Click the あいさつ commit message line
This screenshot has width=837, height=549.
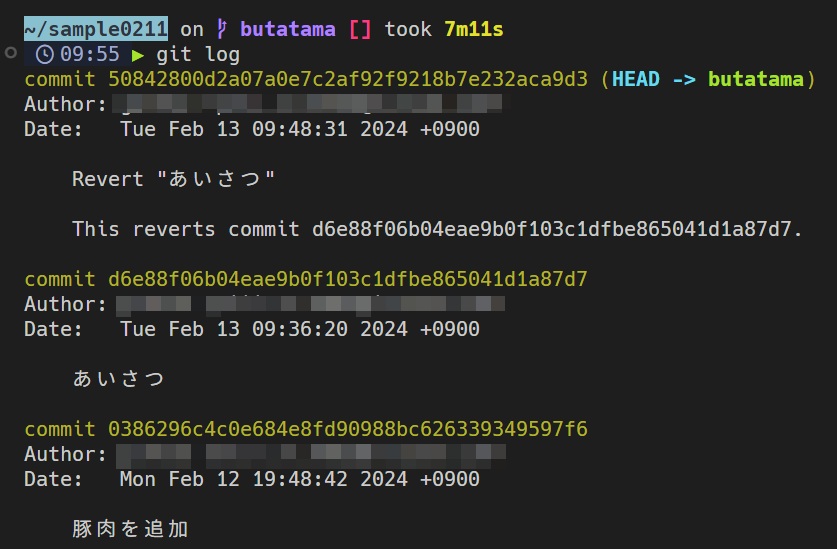click(118, 379)
